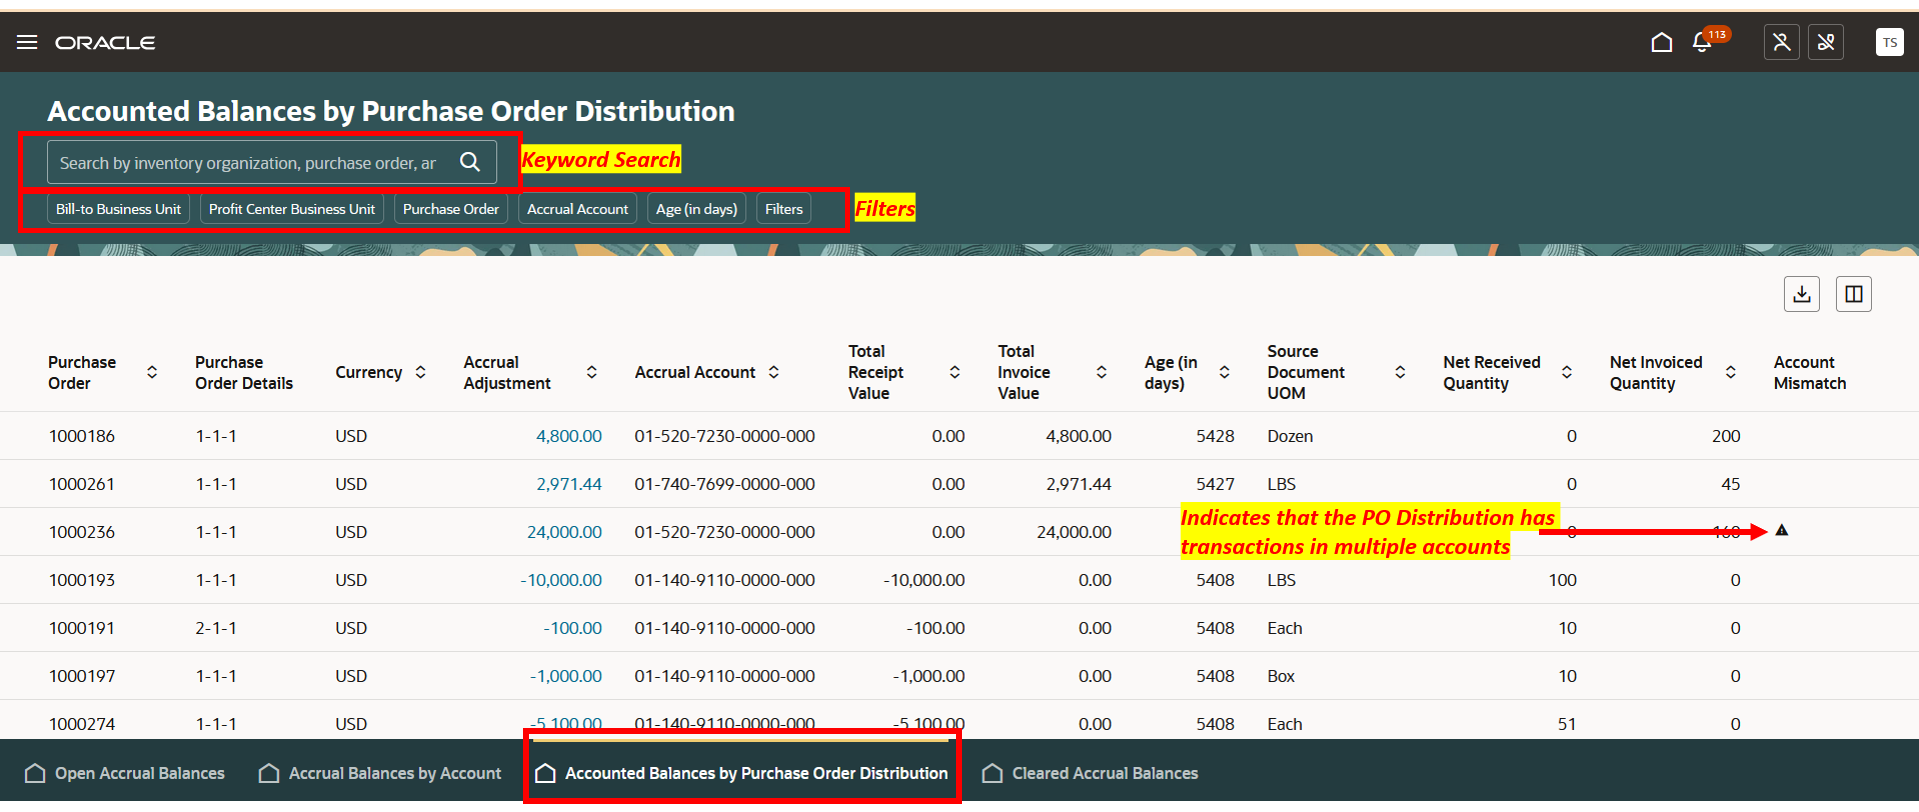Switch to Cleared Accrual Balances tab

pos(1090,773)
